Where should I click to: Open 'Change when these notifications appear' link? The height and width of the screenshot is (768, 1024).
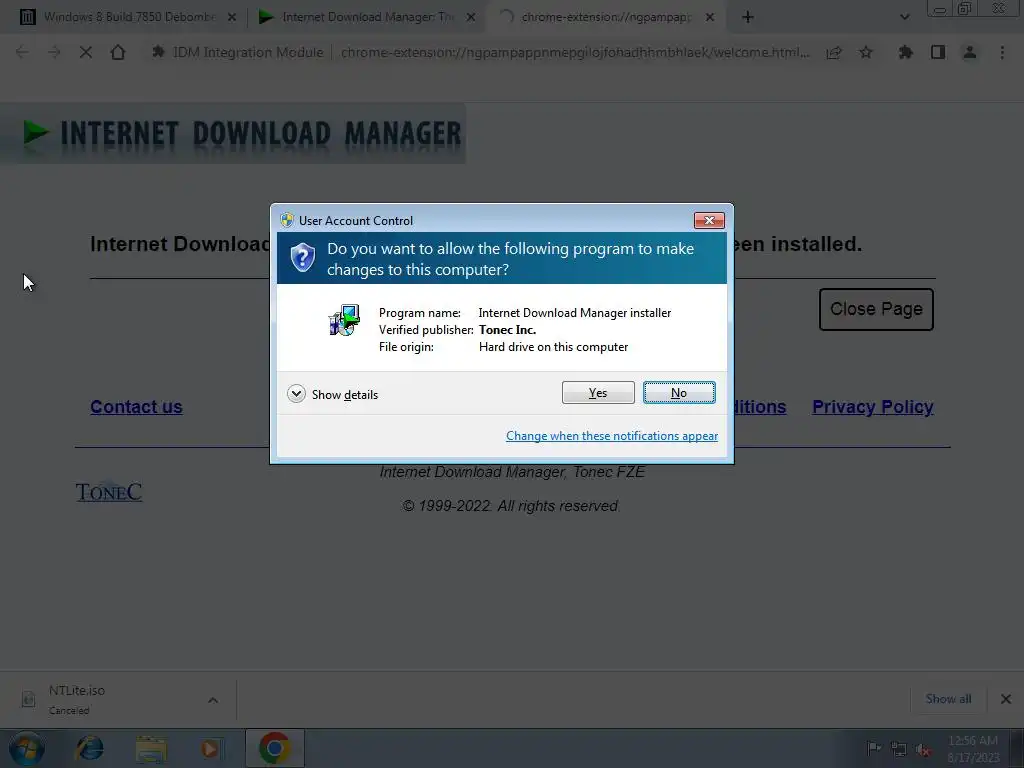[611, 436]
